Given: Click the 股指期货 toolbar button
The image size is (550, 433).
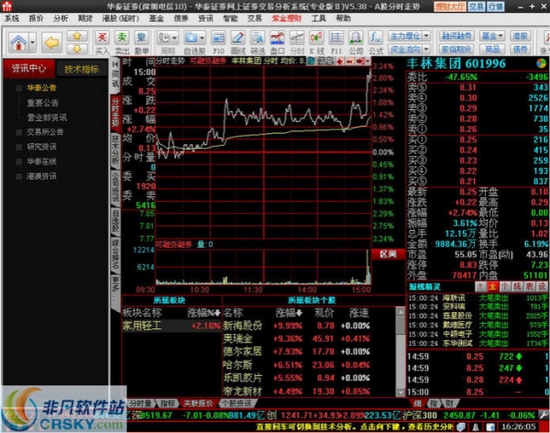Looking at the screenshot, I should [456, 49].
